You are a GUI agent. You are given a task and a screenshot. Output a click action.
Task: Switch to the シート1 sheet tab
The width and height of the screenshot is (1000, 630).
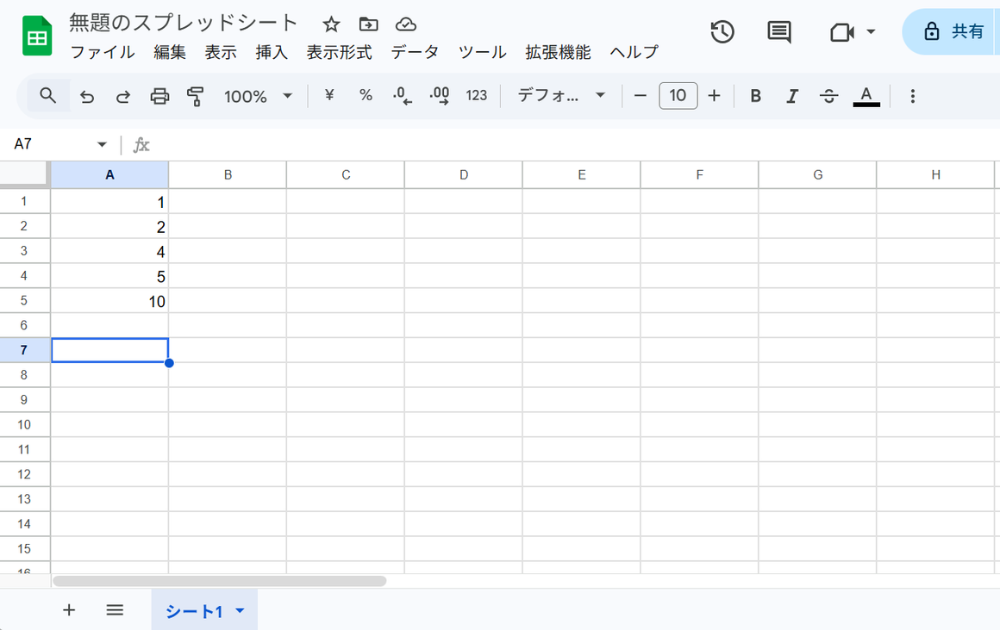194,611
